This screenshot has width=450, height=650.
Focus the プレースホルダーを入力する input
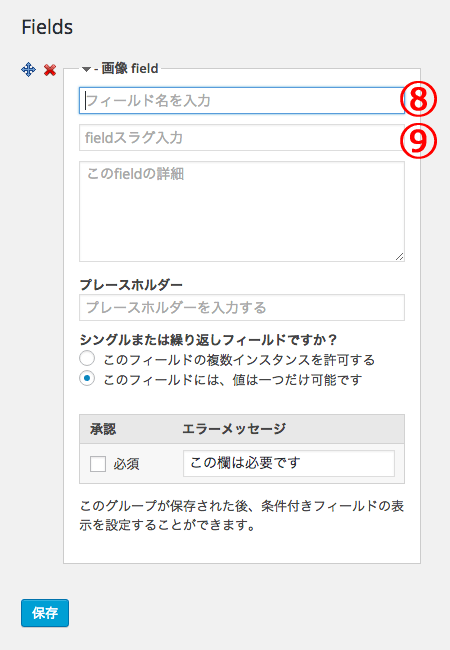(x=242, y=308)
